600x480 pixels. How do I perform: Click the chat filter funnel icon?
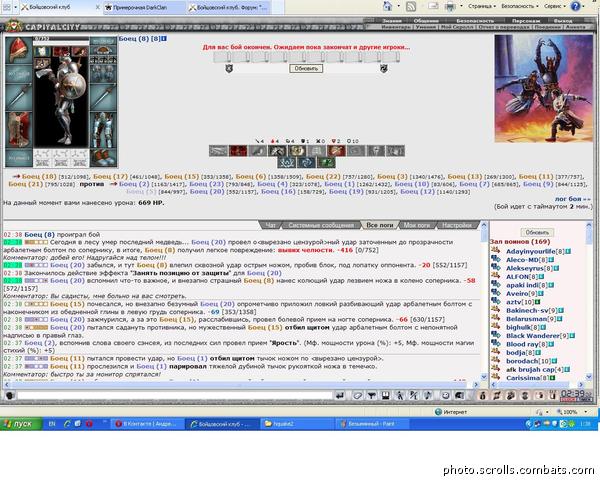pos(371,395)
